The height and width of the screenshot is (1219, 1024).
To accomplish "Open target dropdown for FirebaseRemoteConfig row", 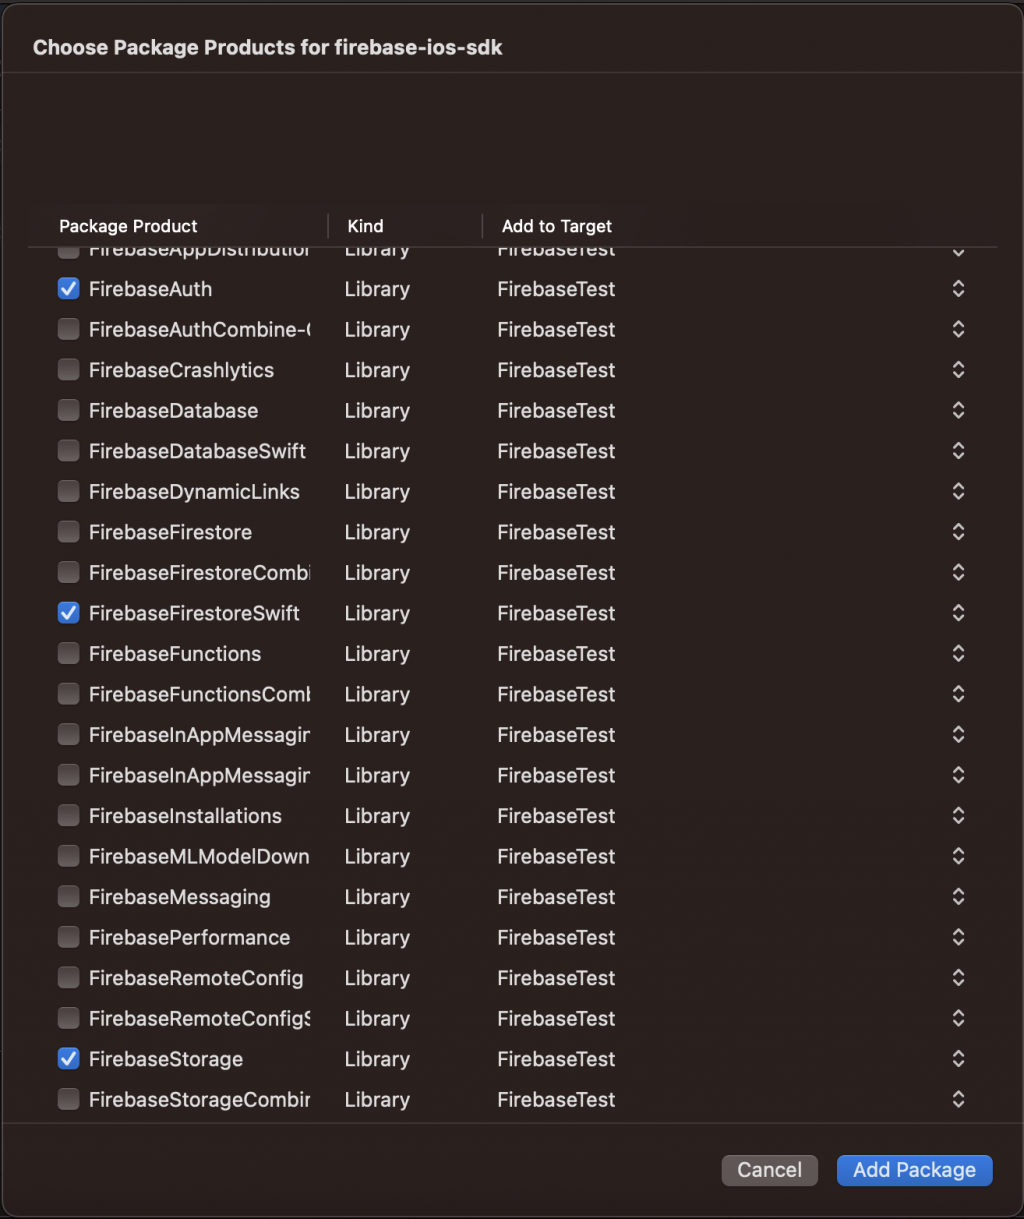I will pyautogui.click(x=958, y=978).
